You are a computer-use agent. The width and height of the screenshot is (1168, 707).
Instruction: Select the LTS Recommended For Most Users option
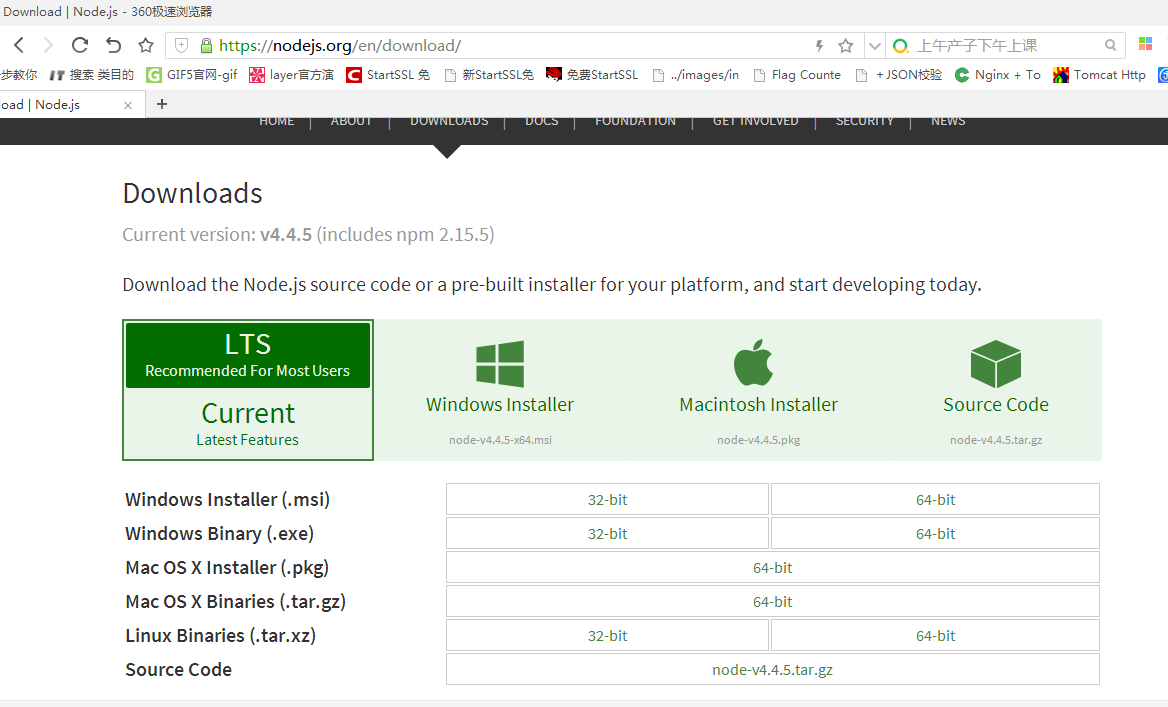click(x=248, y=355)
